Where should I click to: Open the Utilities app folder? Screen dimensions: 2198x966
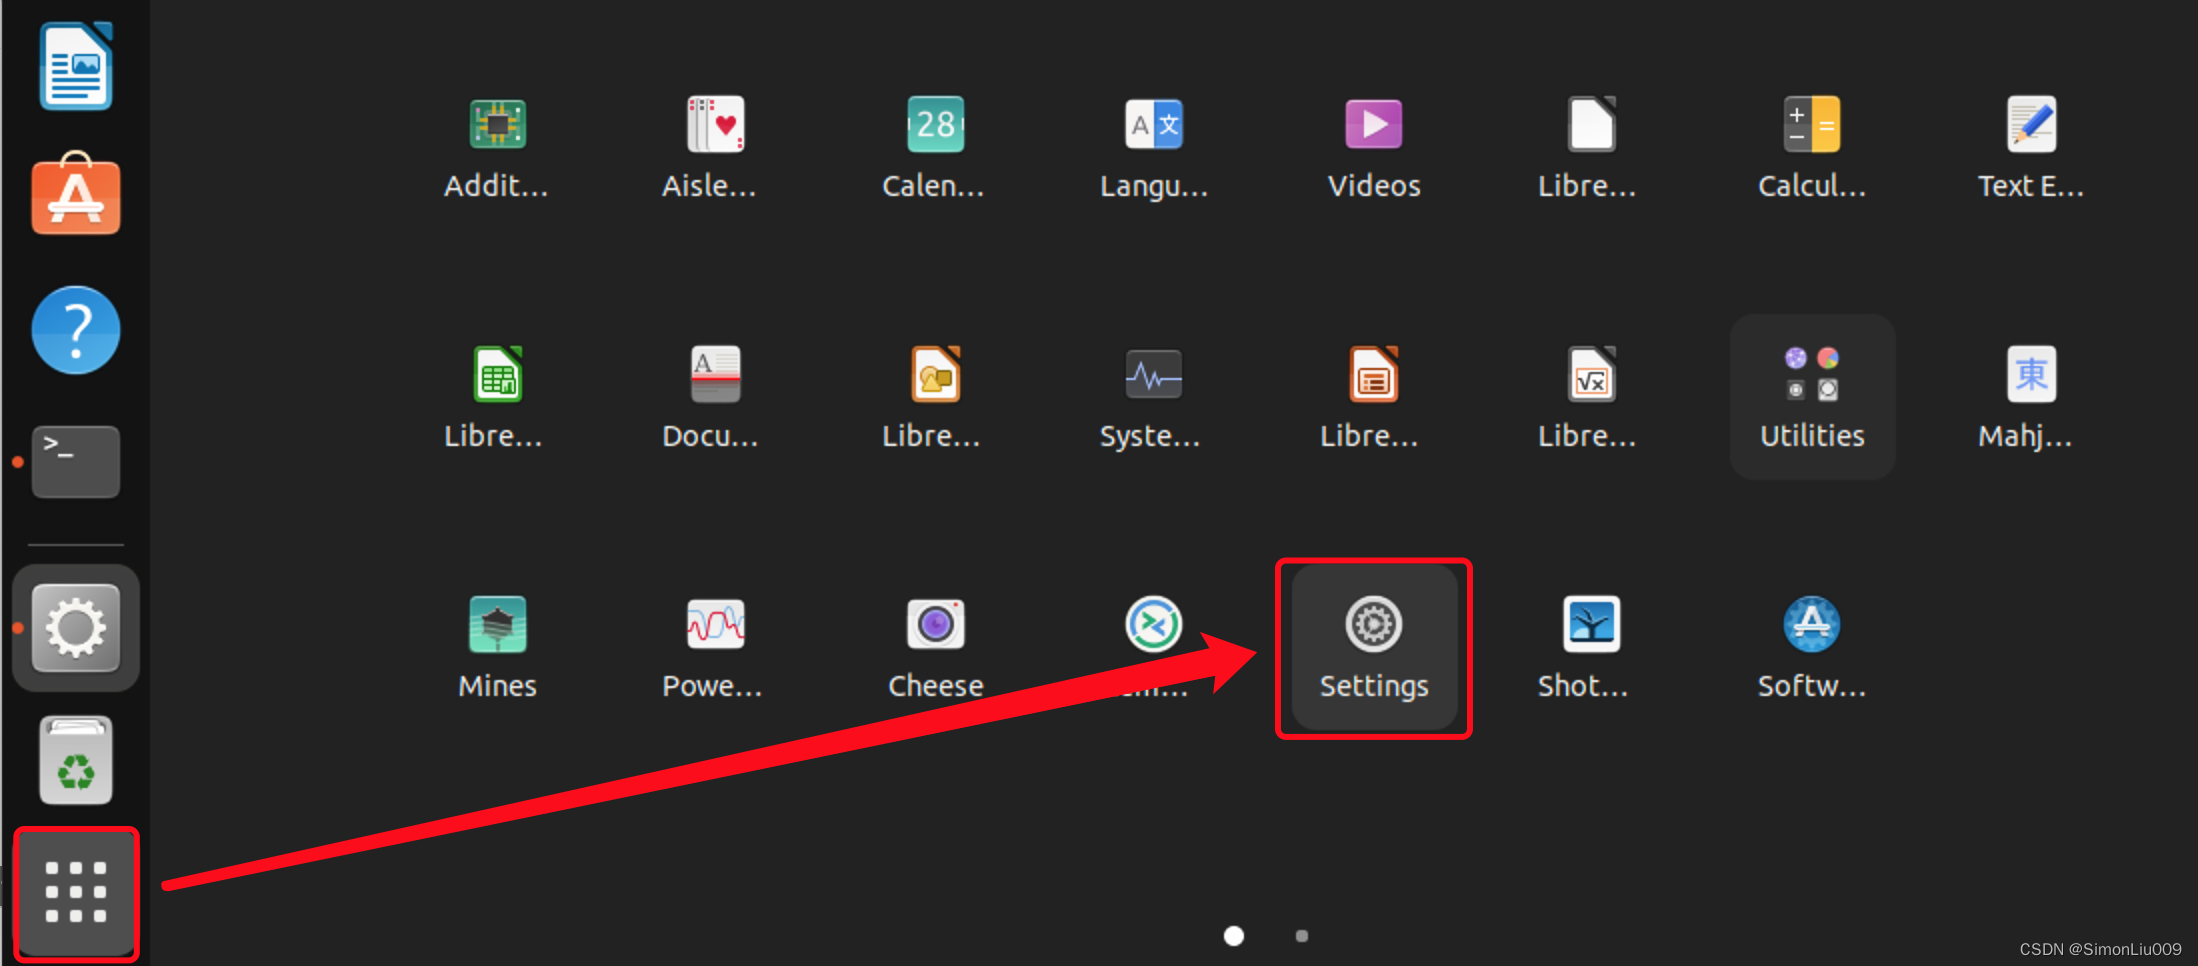click(x=1812, y=397)
